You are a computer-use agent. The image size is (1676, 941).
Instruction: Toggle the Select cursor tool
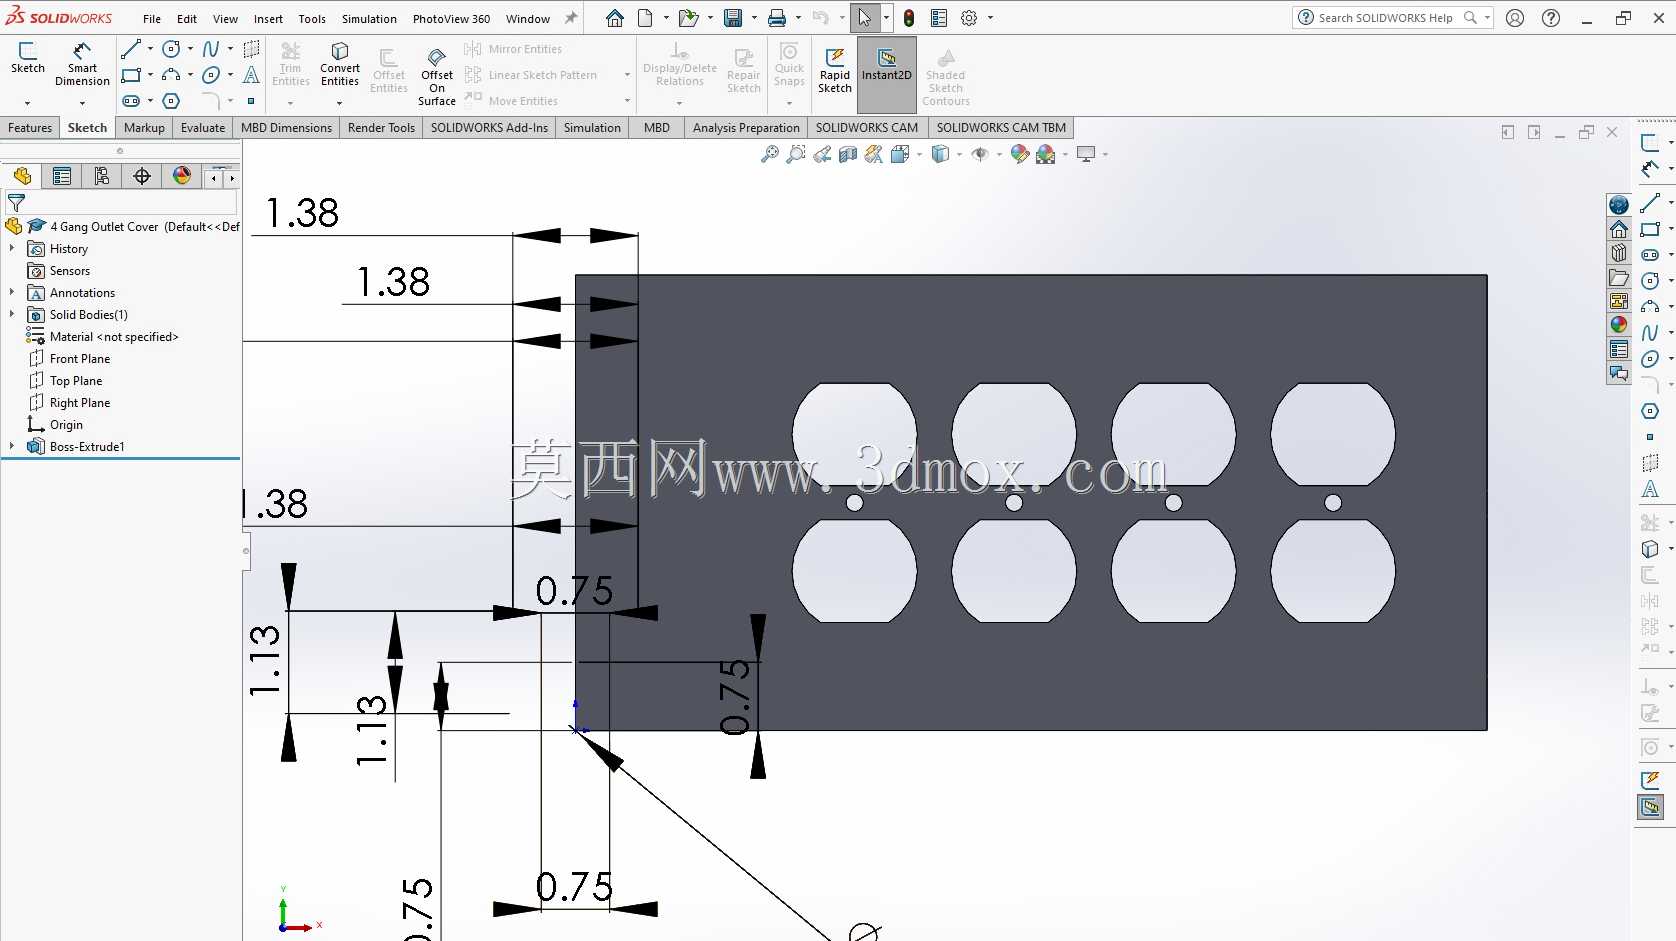click(x=865, y=18)
